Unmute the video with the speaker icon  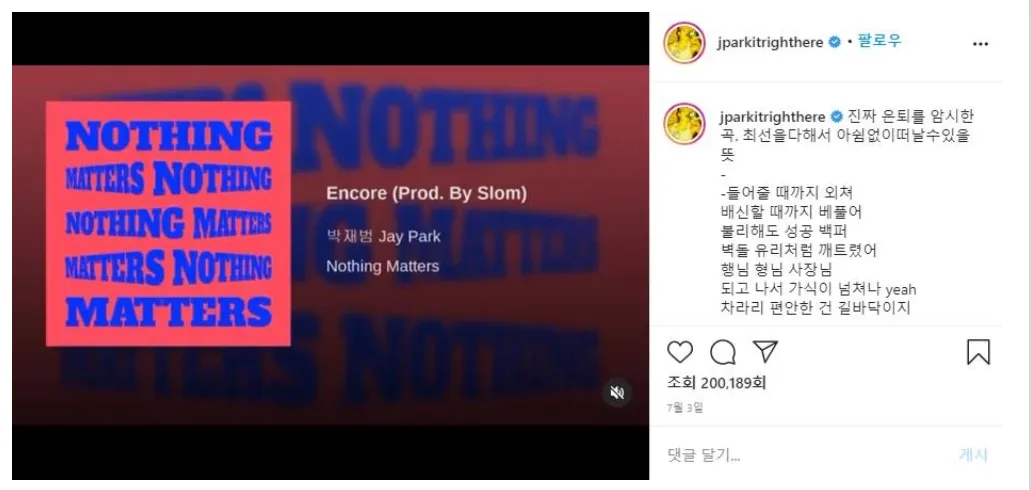coord(617,393)
